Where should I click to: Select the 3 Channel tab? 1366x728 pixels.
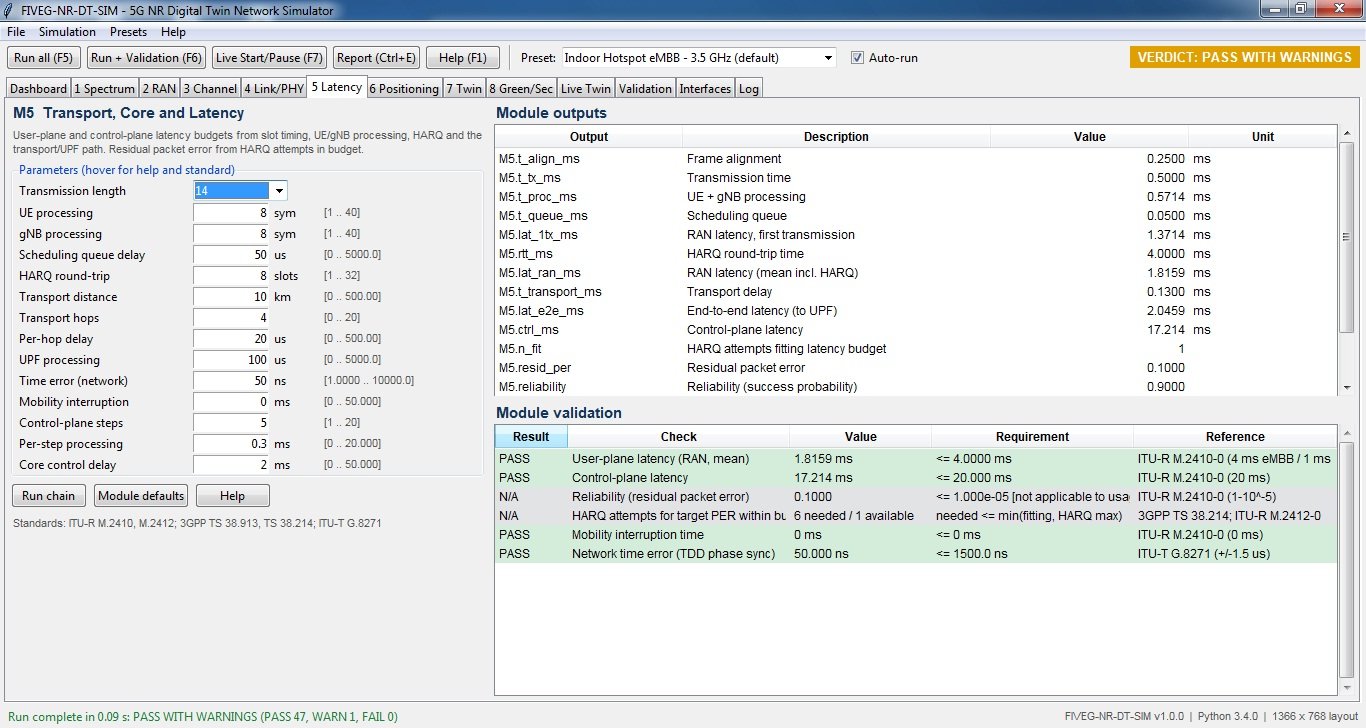[x=210, y=88]
